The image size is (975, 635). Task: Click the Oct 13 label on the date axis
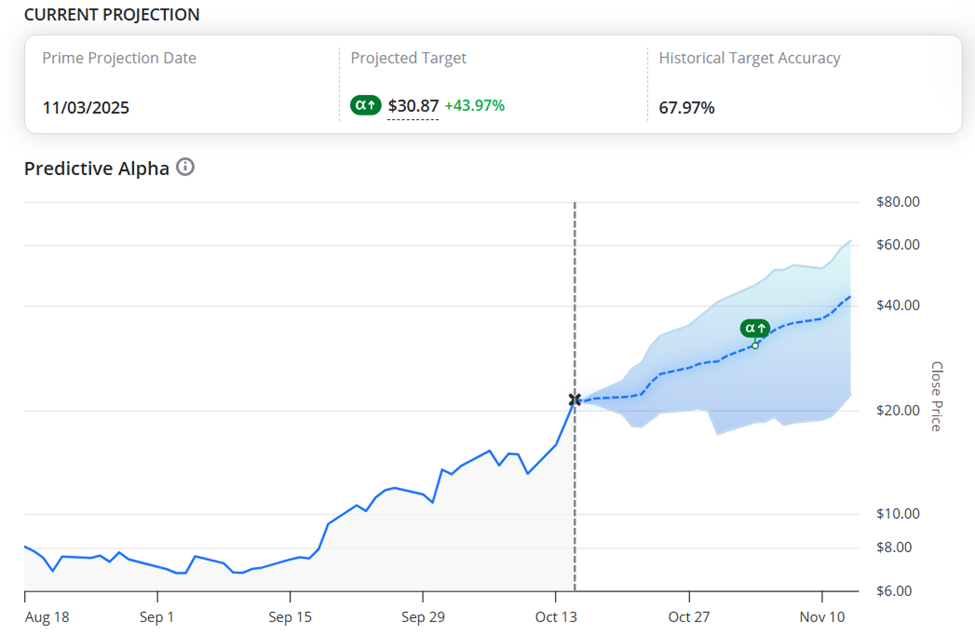(558, 617)
